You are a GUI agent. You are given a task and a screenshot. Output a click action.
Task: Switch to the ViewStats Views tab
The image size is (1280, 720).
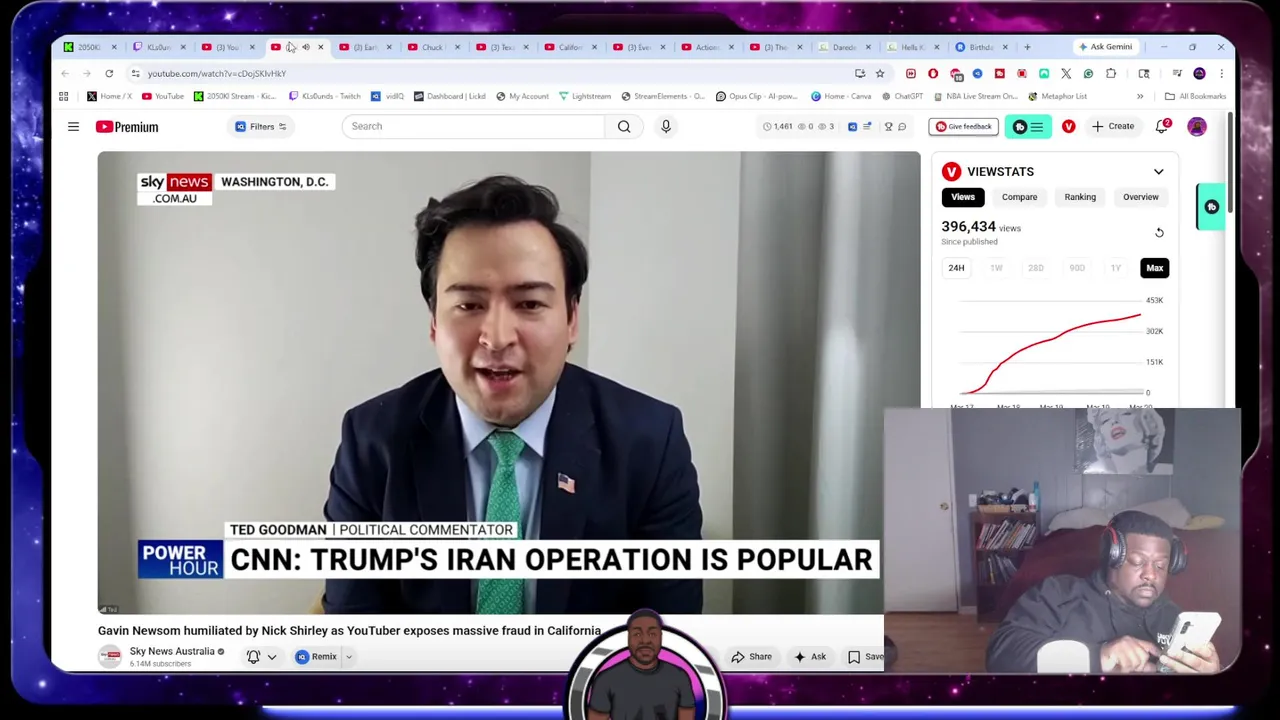click(963, 197)
